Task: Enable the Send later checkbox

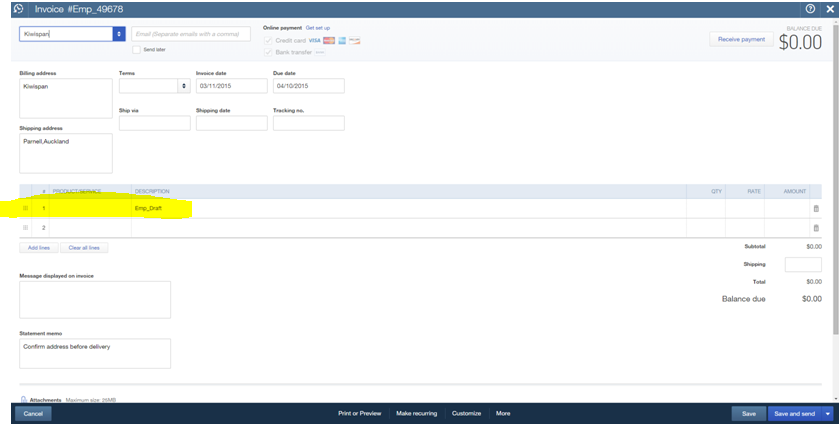Action: tap(137, 49)
